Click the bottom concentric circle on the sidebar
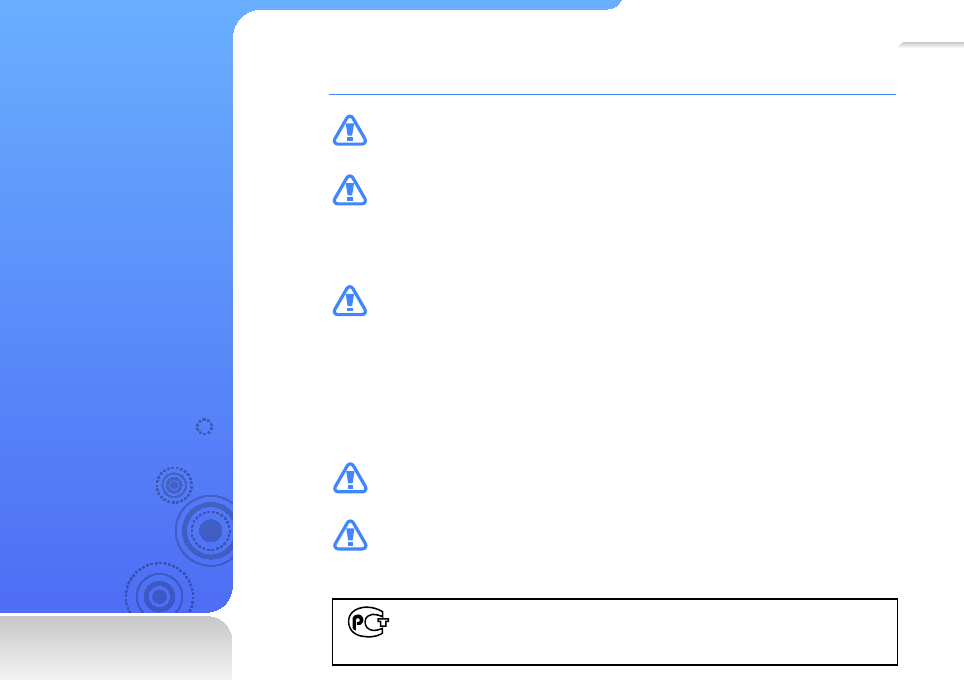This screenshot has height=680, width=964. [159, 589]
